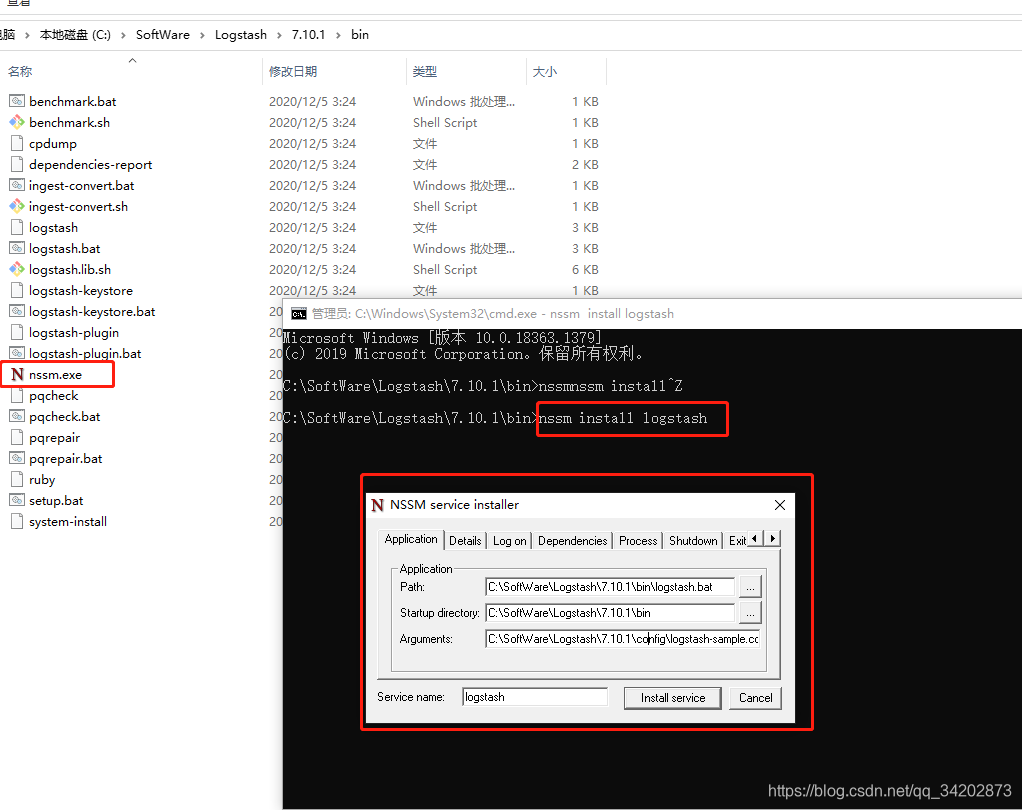Click the Path input field
This screenshot has width=1022, height=810.
tap(610, 587)
